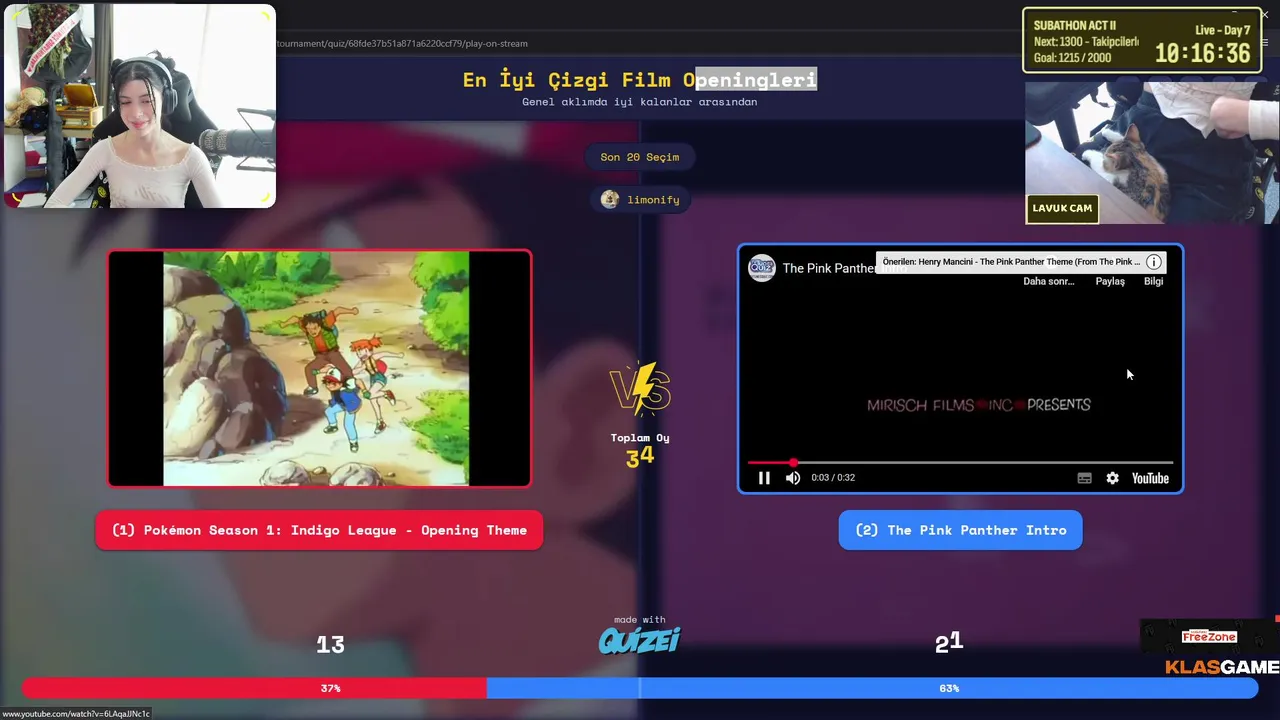Click the browser address bar URL
1280x720 pixels.
pos(402,43)
